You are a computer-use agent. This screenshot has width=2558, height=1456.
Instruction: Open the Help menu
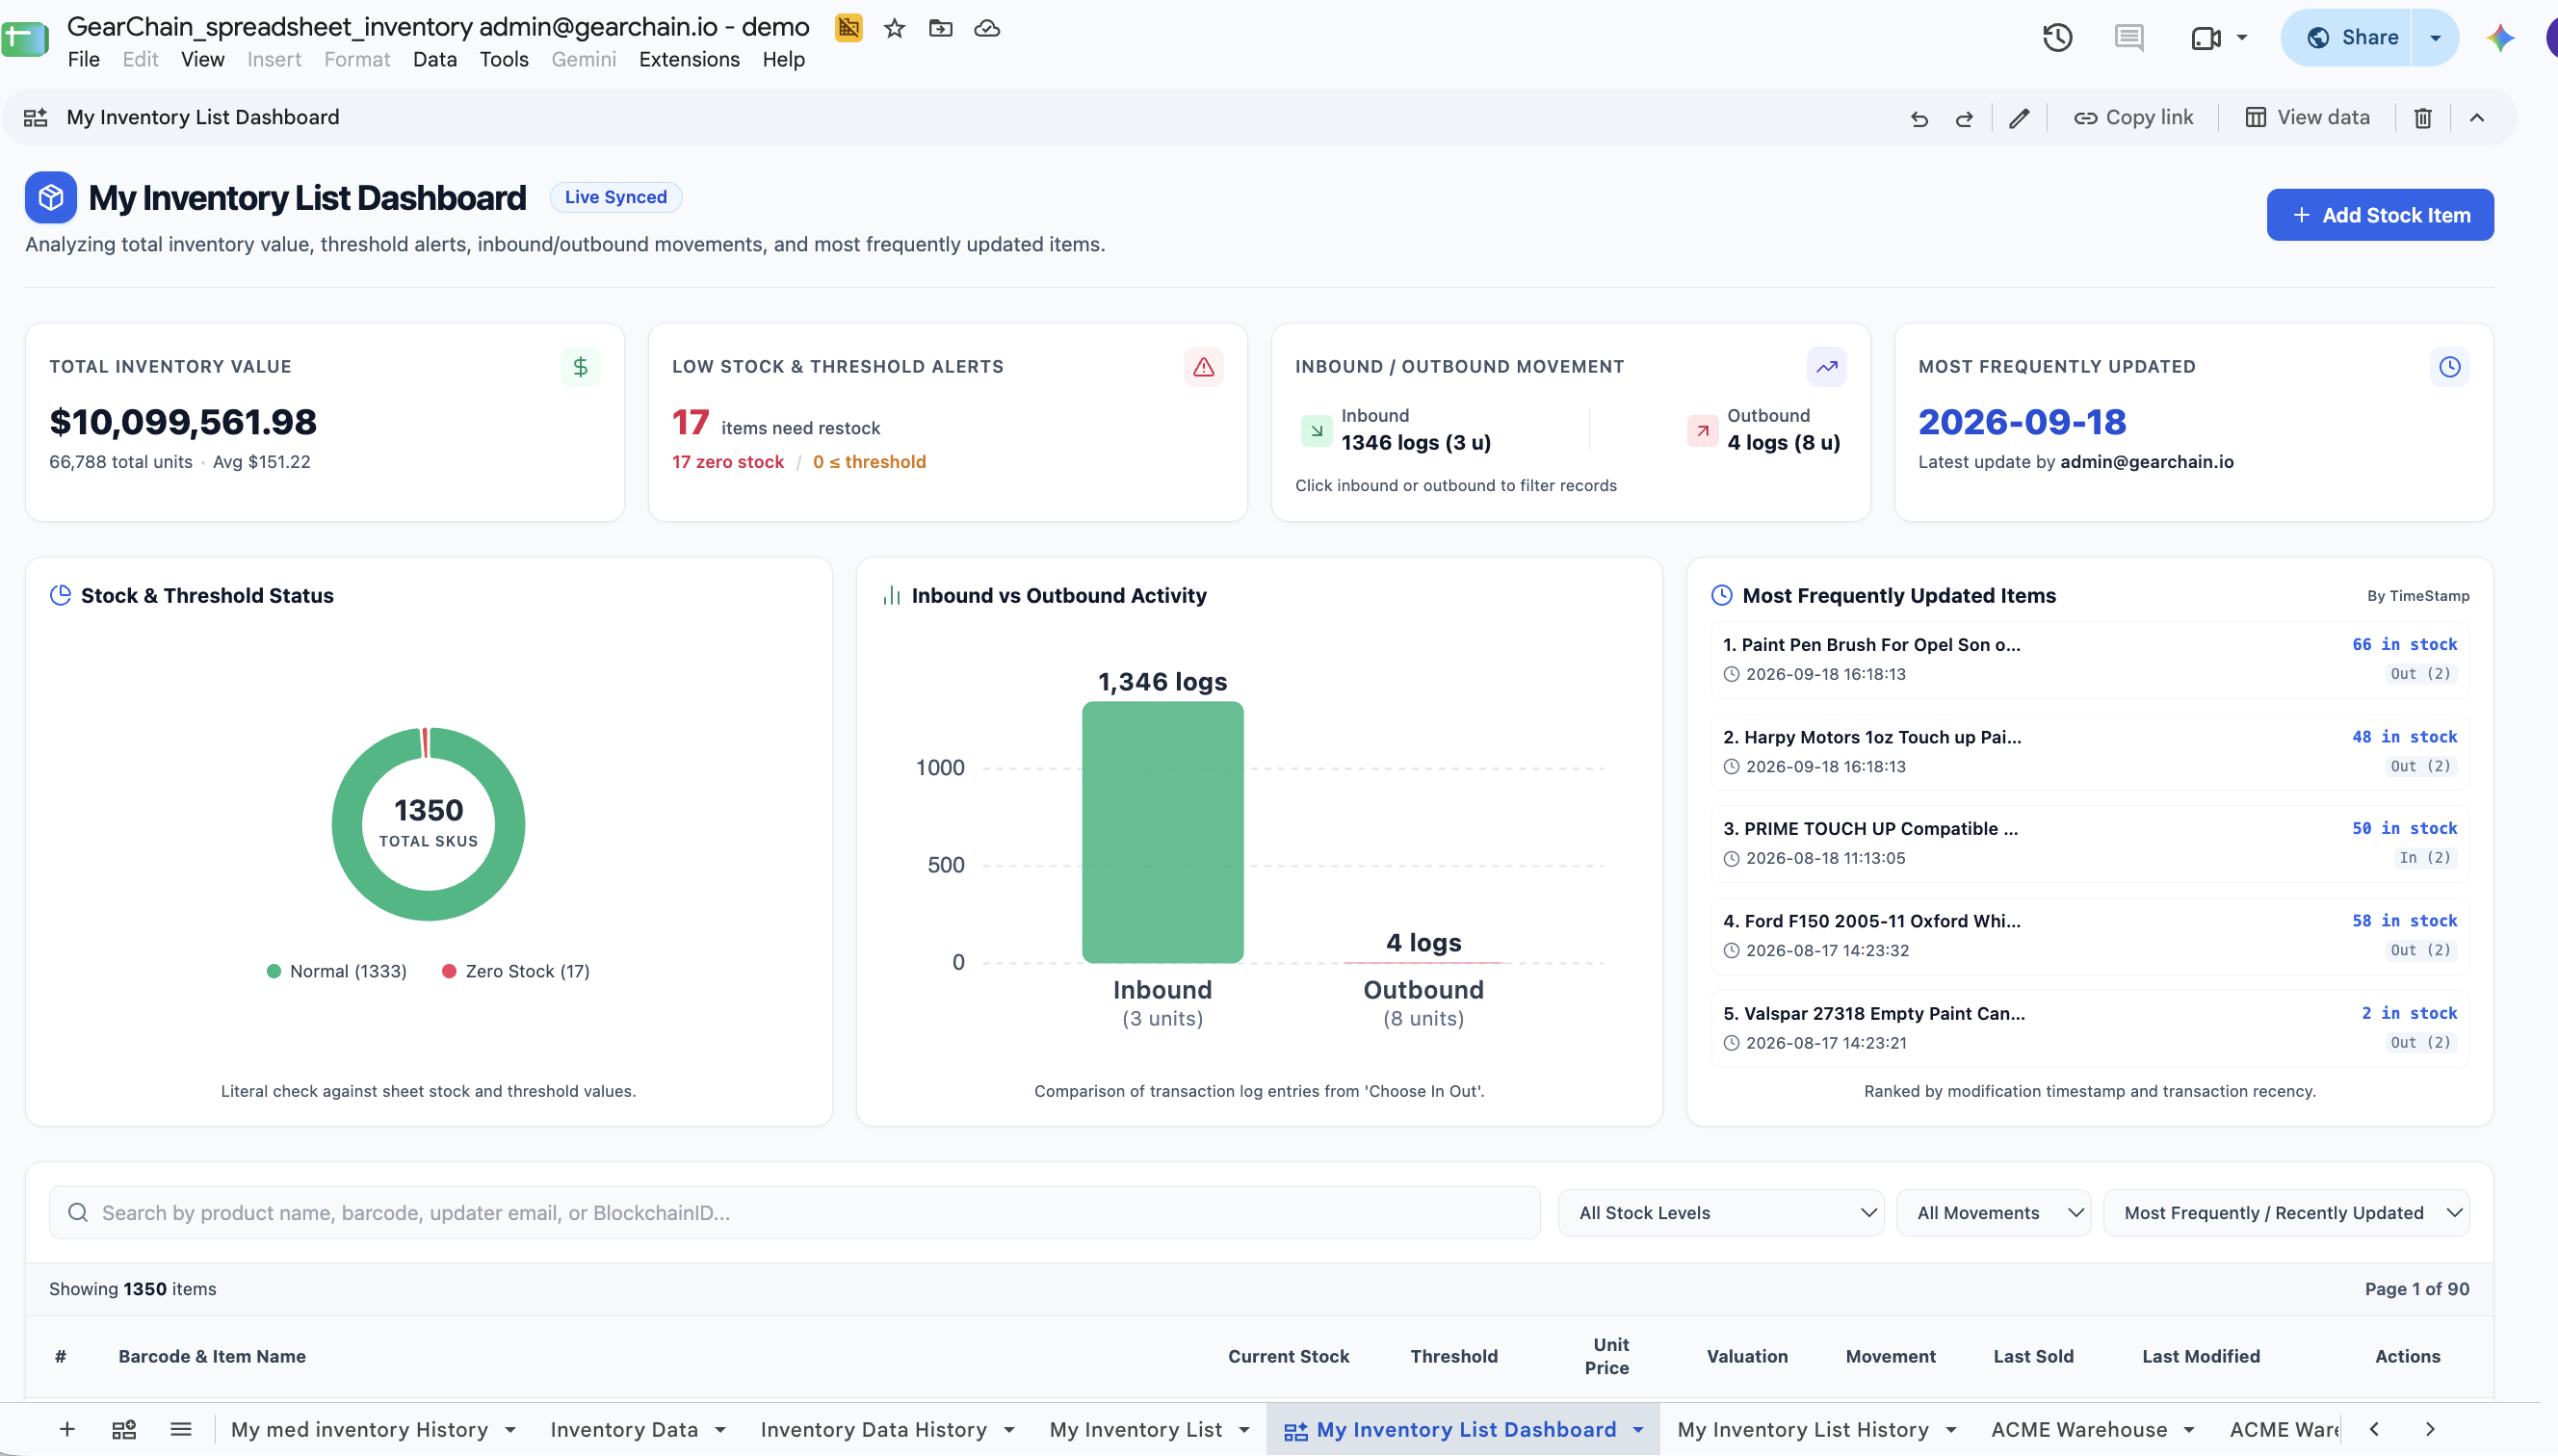coord(783,60)
